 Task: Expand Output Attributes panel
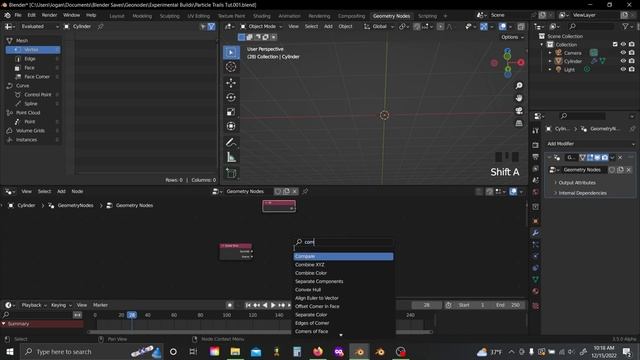[576, 182]
